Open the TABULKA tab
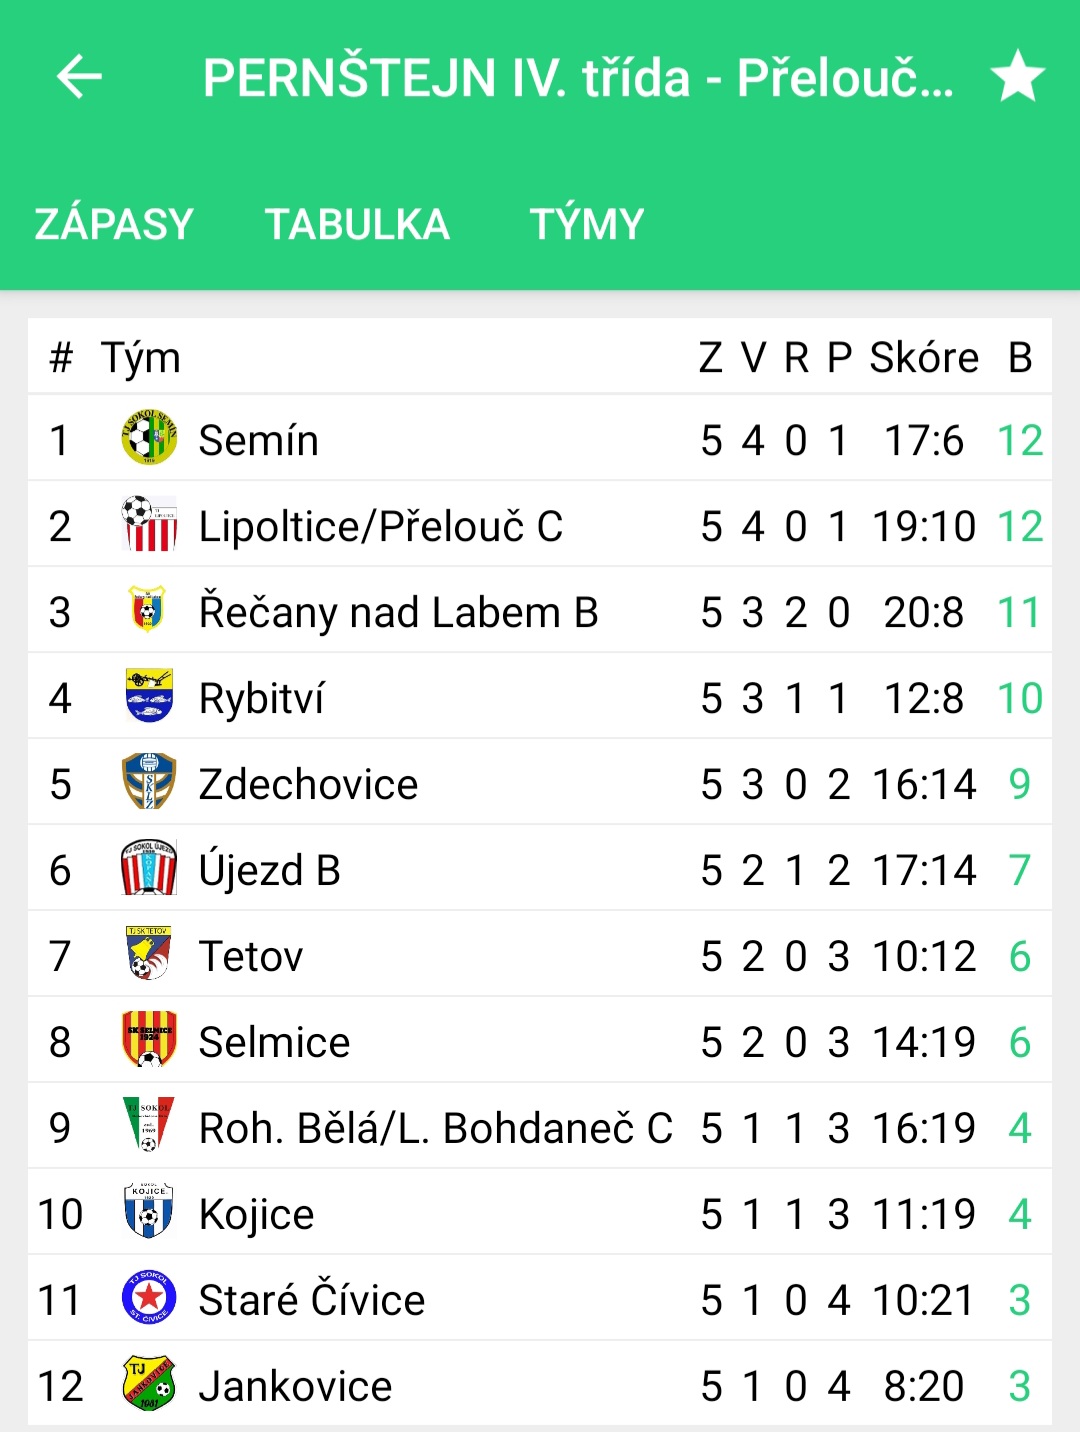This screenshot has height=1432, width=1080. (357, 224)
